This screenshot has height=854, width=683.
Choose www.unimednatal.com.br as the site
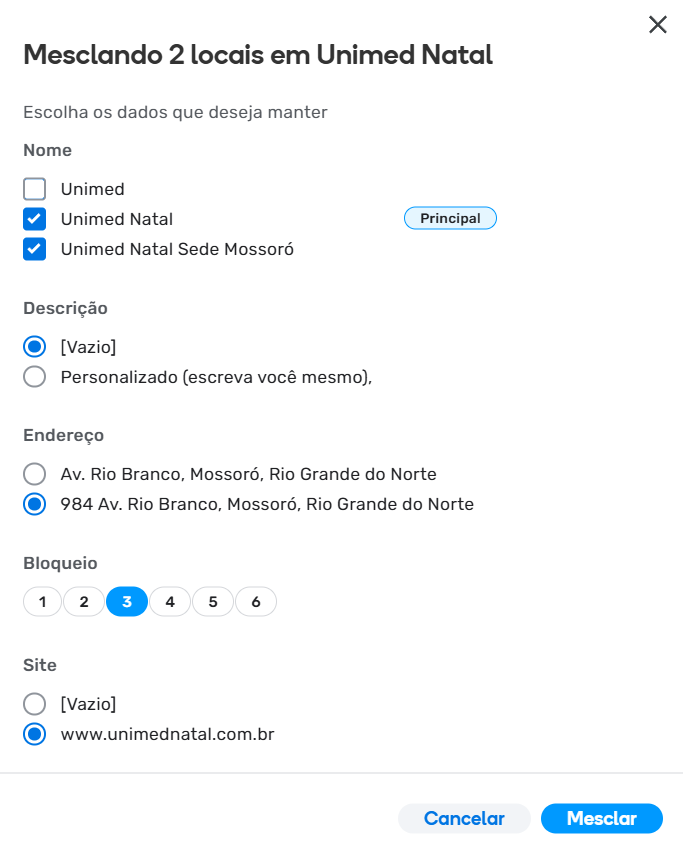pyautogui.click(x=35, y=734)
